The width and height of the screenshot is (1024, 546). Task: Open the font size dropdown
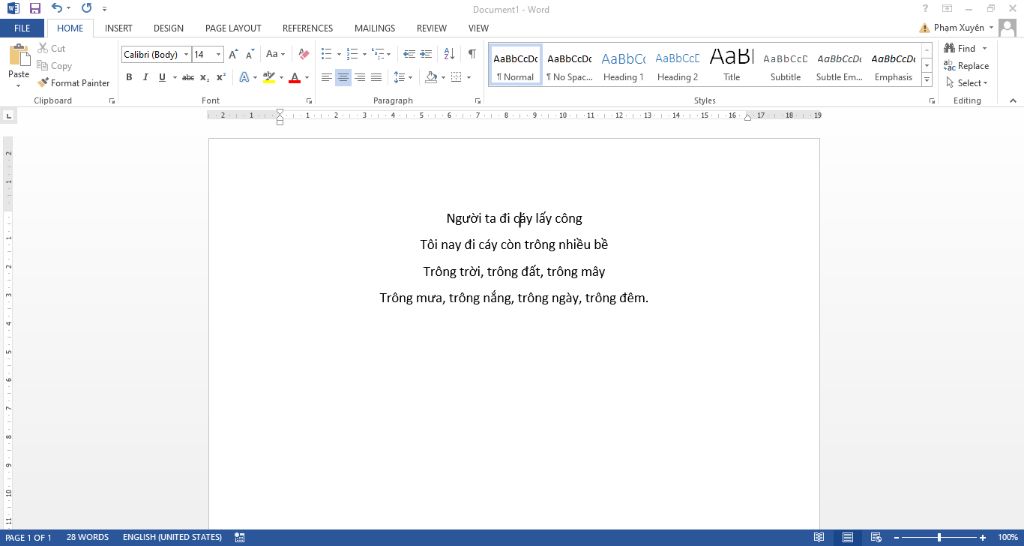tap(219, 55)
